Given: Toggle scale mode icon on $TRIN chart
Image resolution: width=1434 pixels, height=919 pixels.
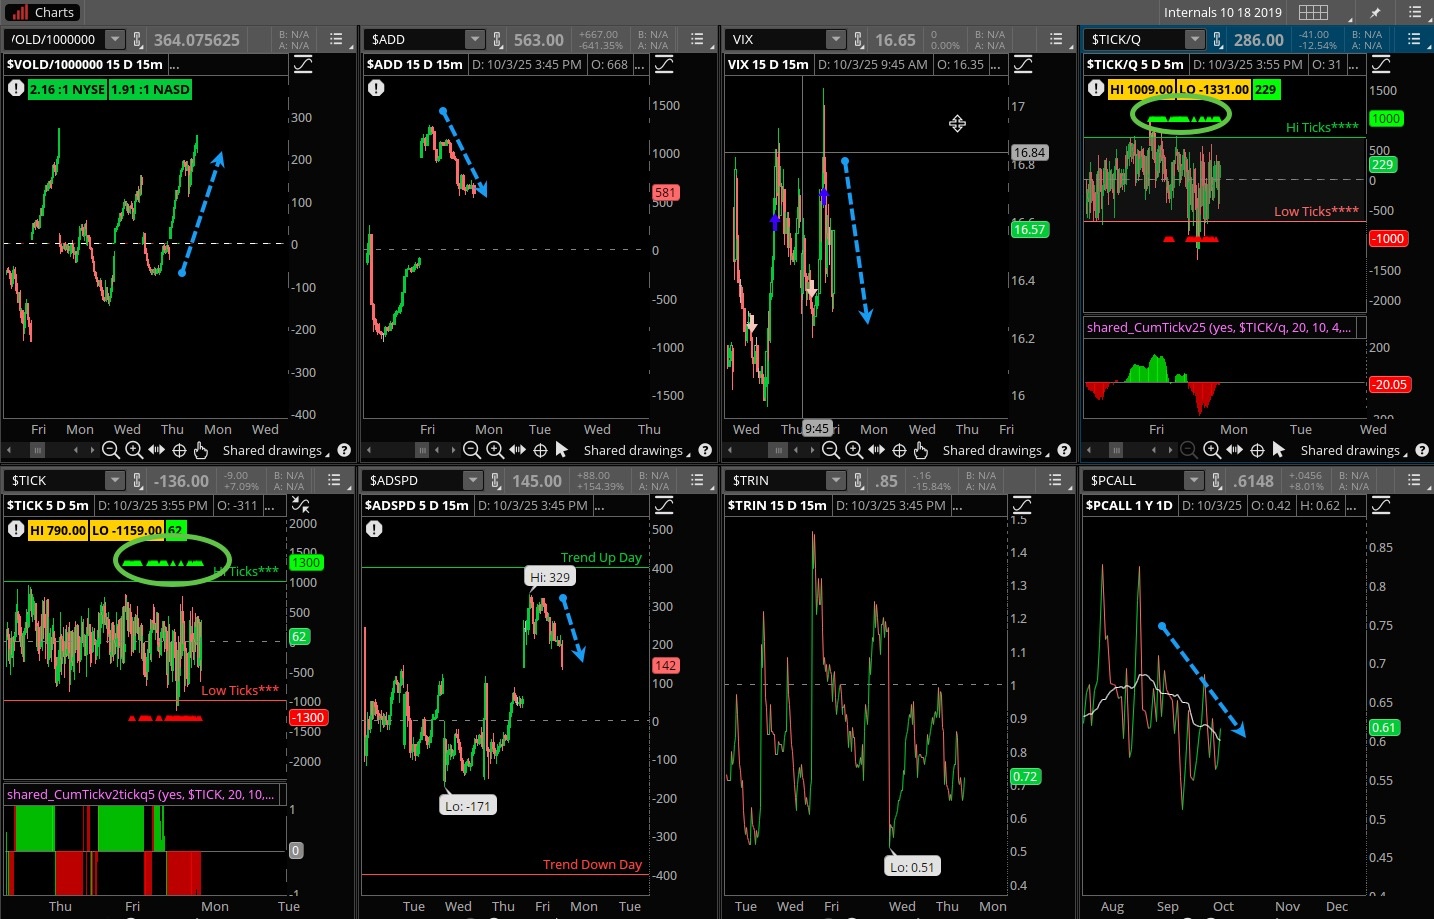Looking at the screenshot, I should [1023, 505].
